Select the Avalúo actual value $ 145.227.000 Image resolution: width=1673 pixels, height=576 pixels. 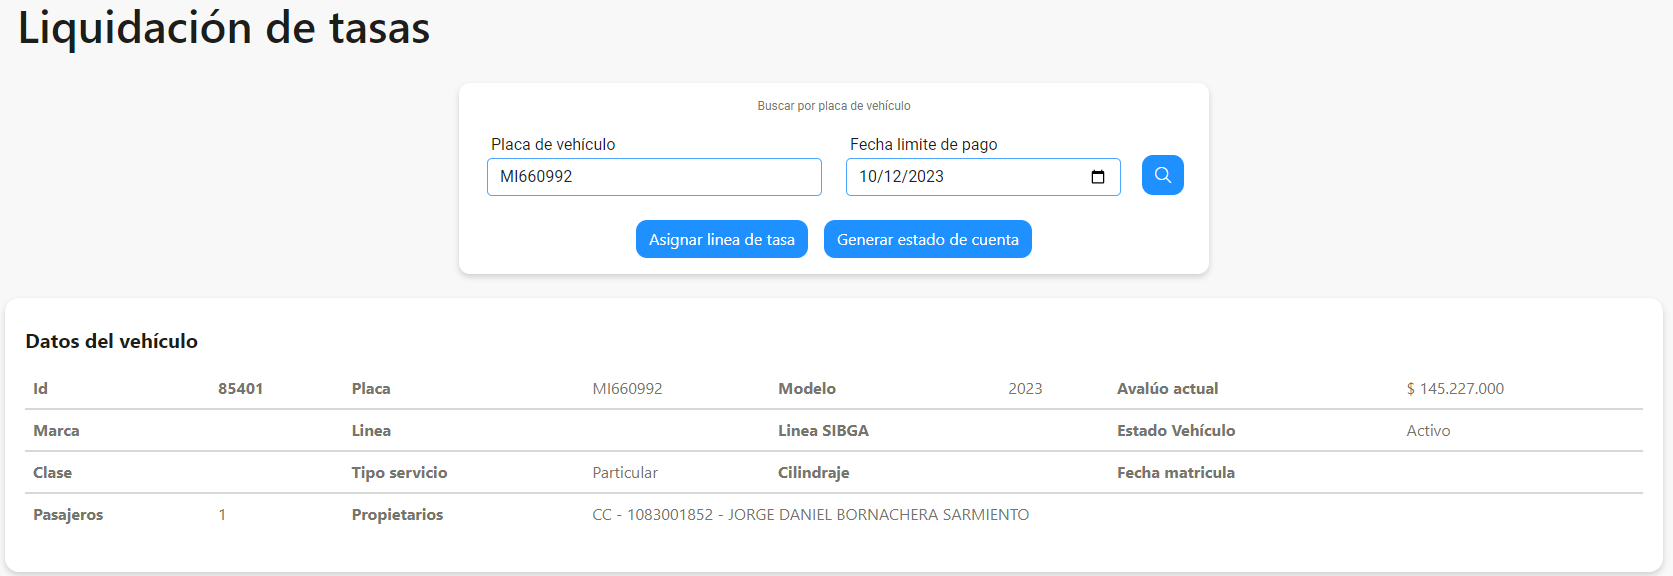click(1455, 389)
